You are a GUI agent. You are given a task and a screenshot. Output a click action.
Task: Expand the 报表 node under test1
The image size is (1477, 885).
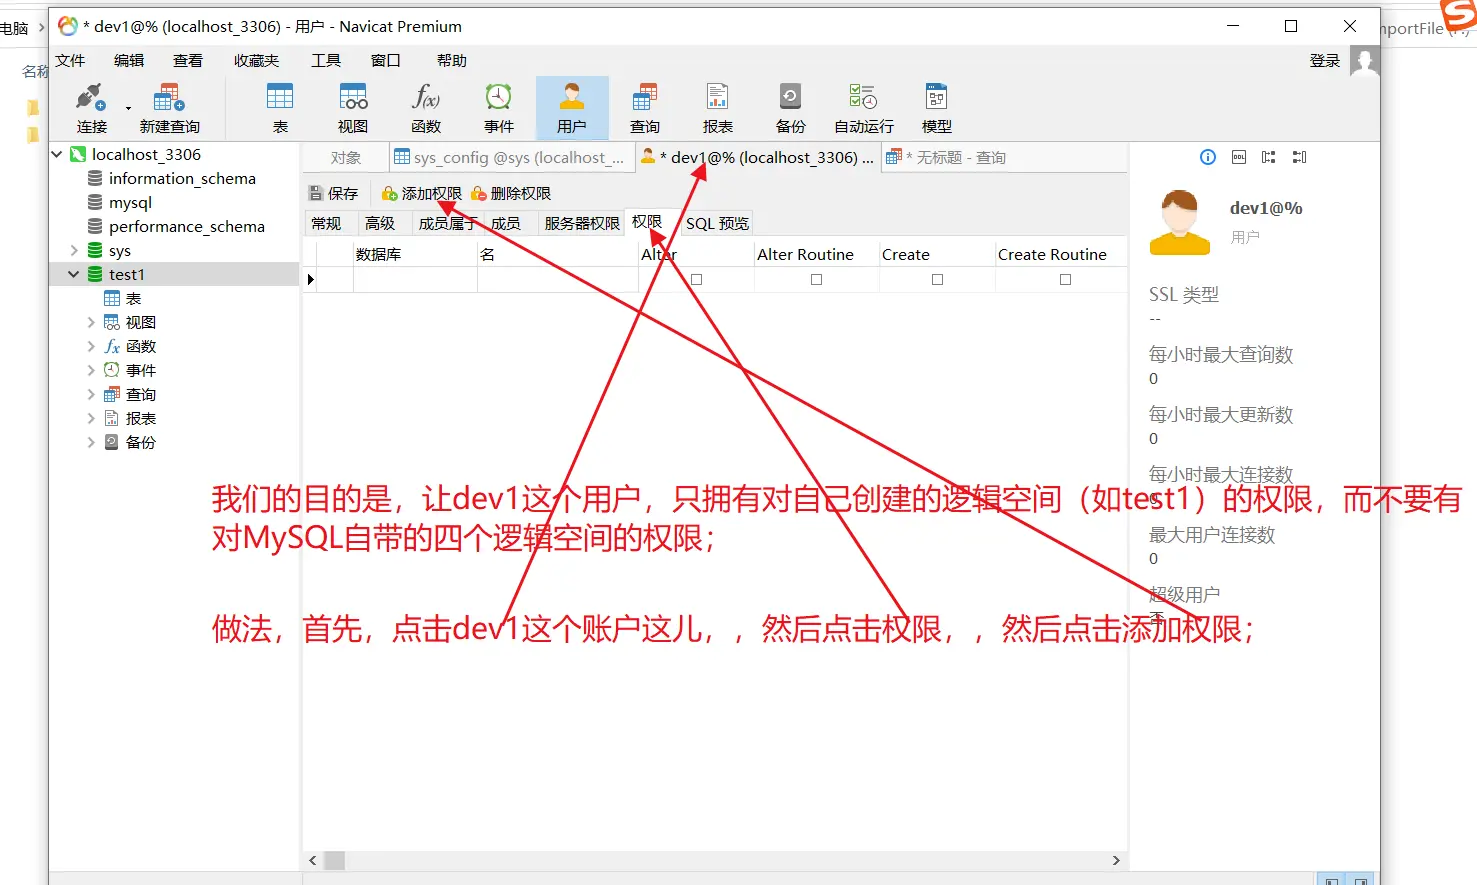91,418
